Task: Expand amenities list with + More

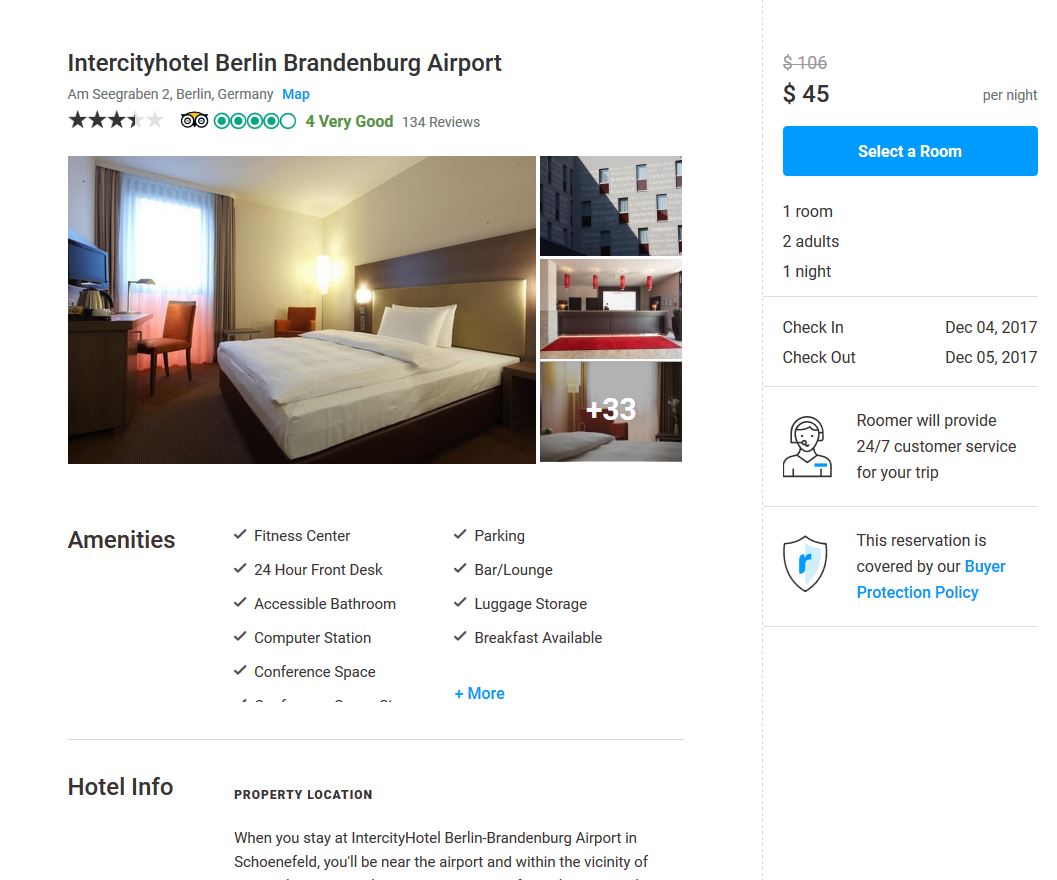Action: click(x=479, y=693)
